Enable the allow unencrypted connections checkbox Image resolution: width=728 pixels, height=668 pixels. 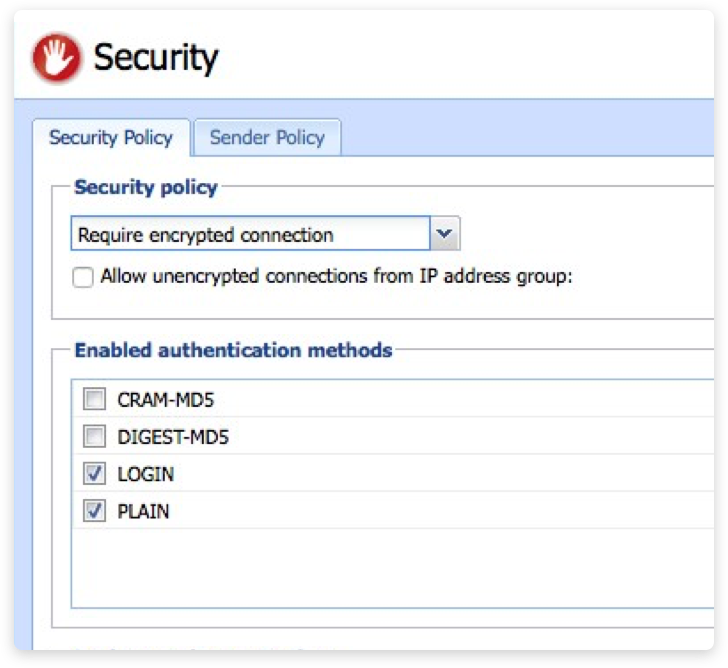click(x=83, y=278)
